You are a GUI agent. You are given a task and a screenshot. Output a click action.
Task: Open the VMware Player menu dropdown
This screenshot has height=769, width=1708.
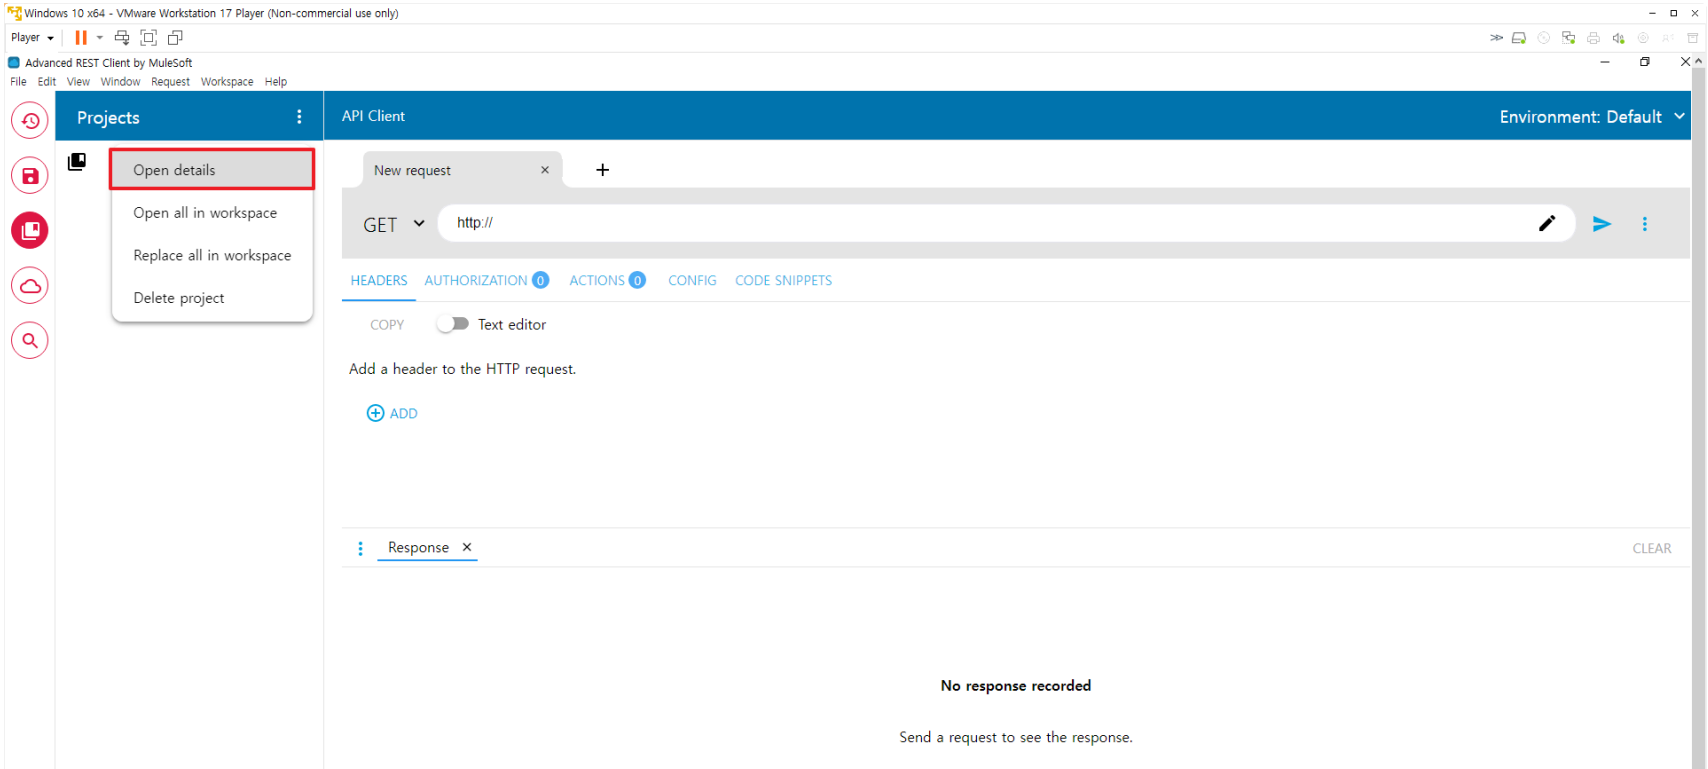click(x=32, y=38)
